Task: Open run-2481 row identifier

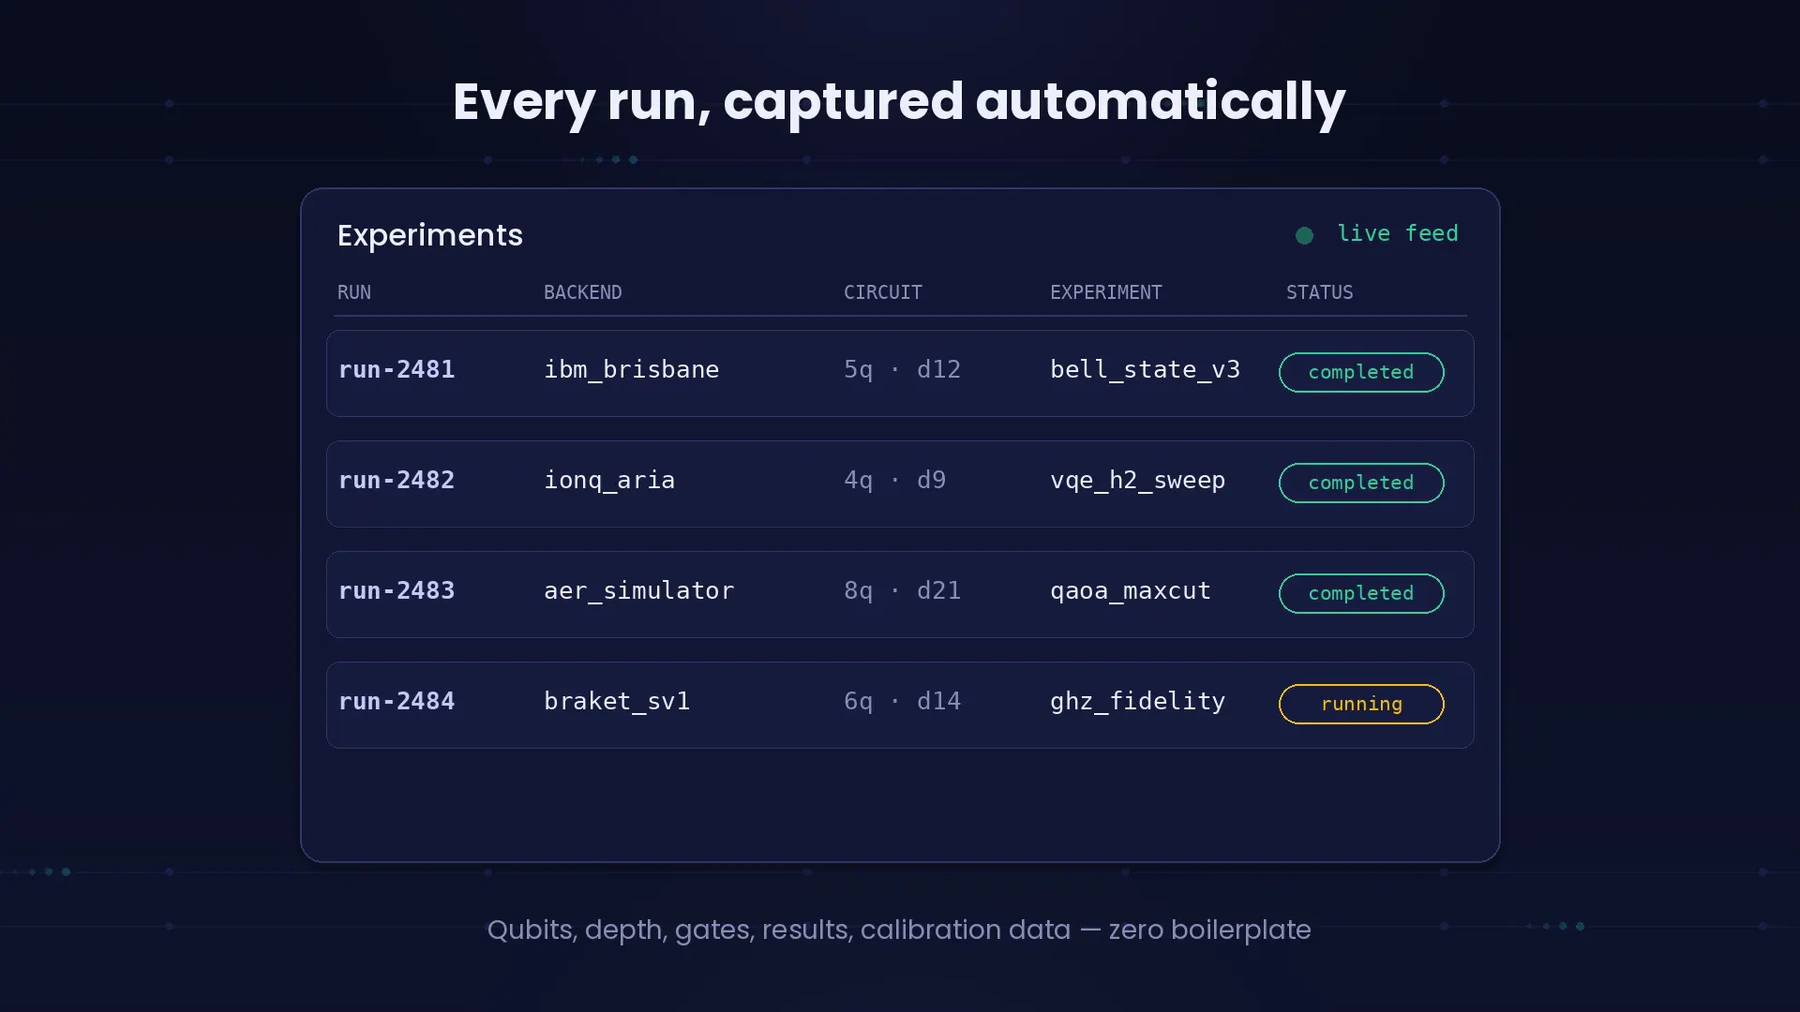Action: click(397, 370)
